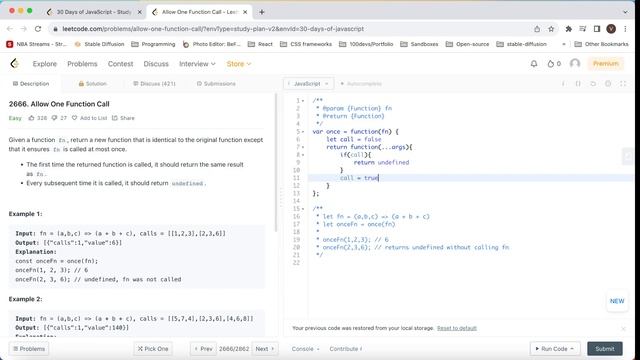Open the editor info icon
Image resolution: width=640 pixels, height=360 pixels.
click(x=563, y=84)
